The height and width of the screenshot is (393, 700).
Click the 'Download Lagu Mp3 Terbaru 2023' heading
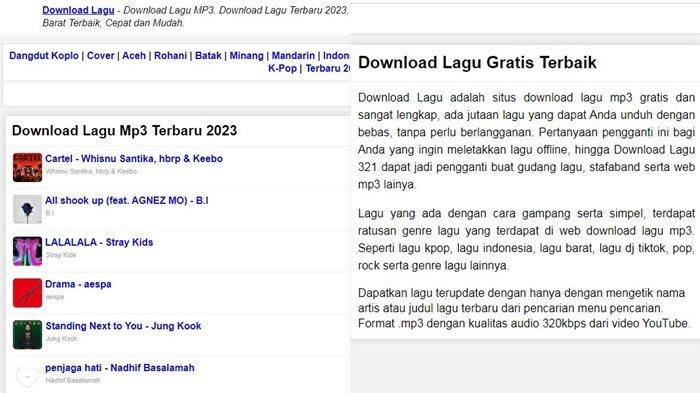click(x=125, y=130)
